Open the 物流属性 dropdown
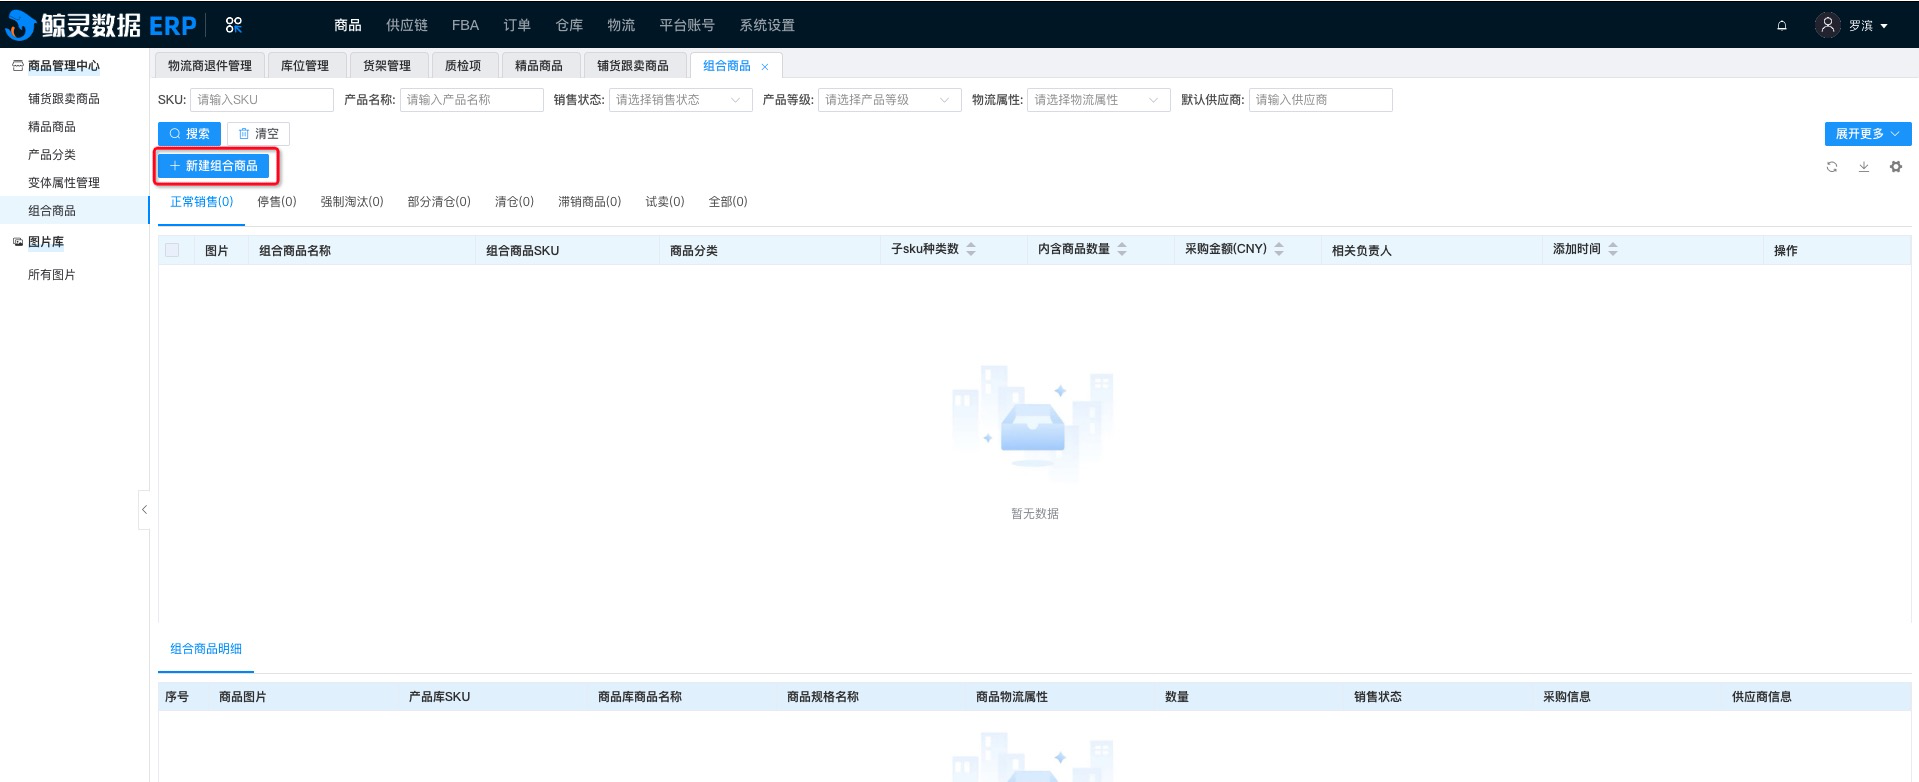1919x782 pixels. tap(1098, 100)
